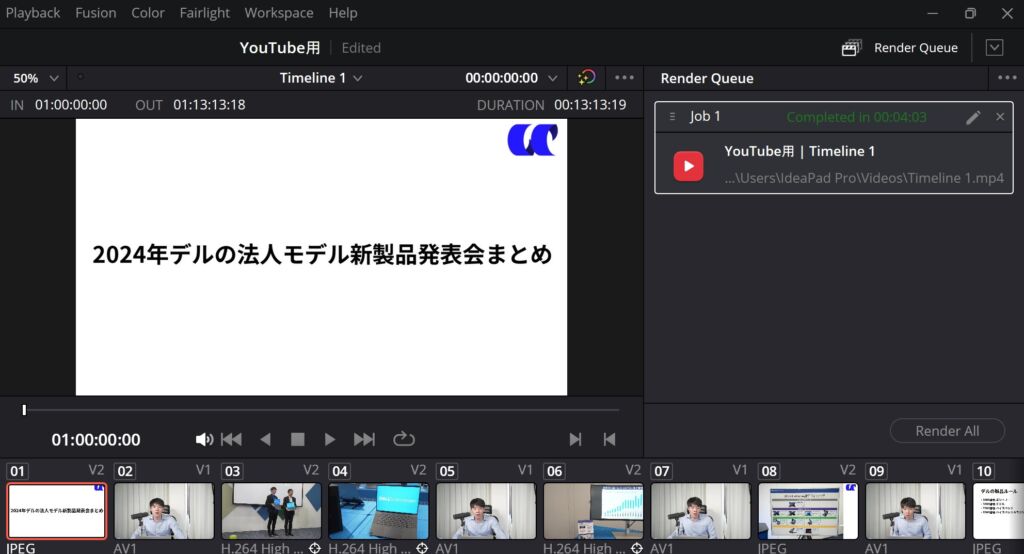The image size is (1024, 554).
Task: Toggle the viewer speaker mute icon
Action: pos(204,439)
